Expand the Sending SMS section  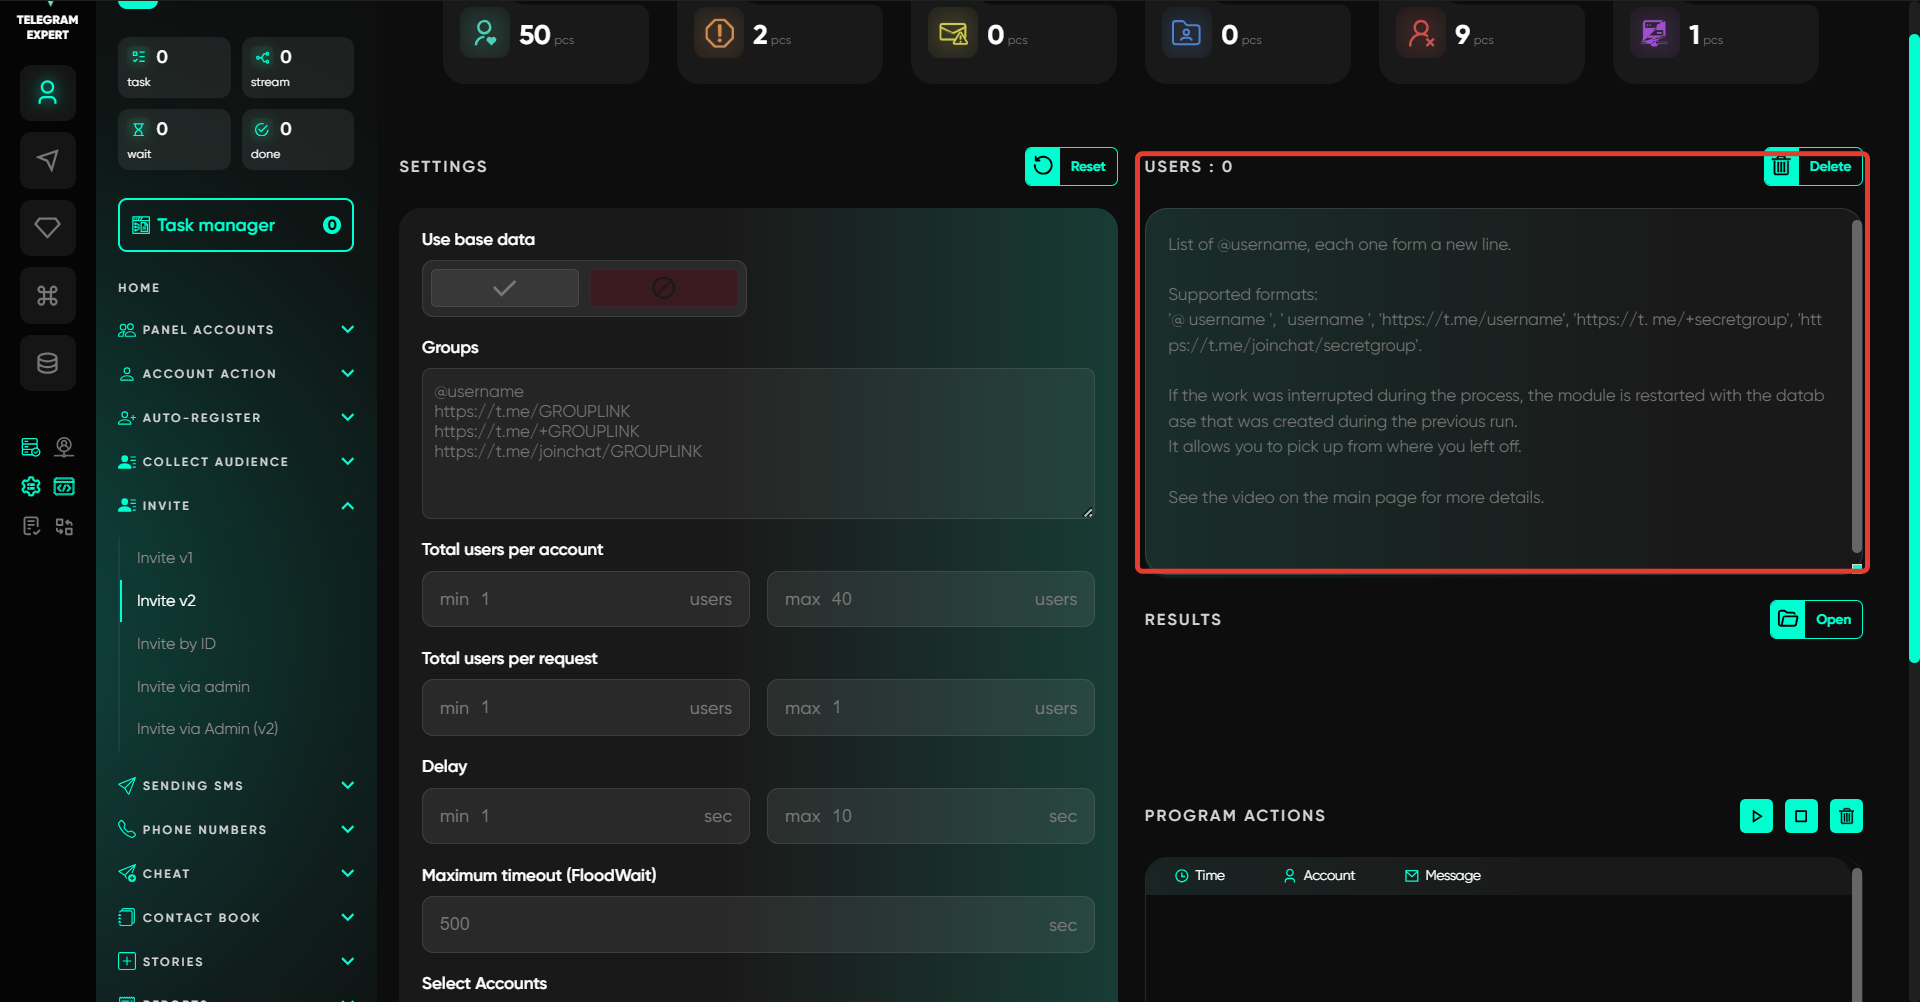(347, 786)
